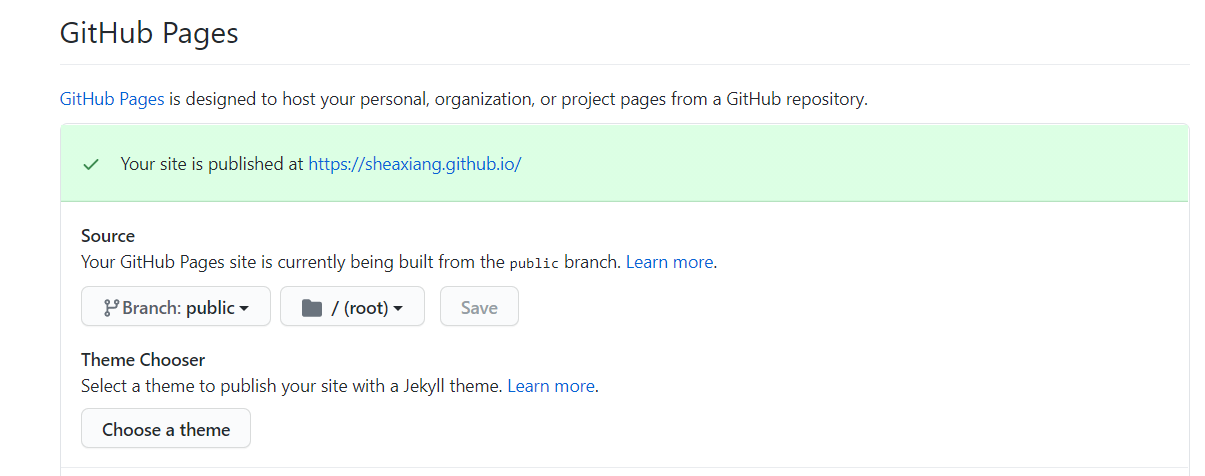Expand the / (root) folder dropdown

click(352, 306)
